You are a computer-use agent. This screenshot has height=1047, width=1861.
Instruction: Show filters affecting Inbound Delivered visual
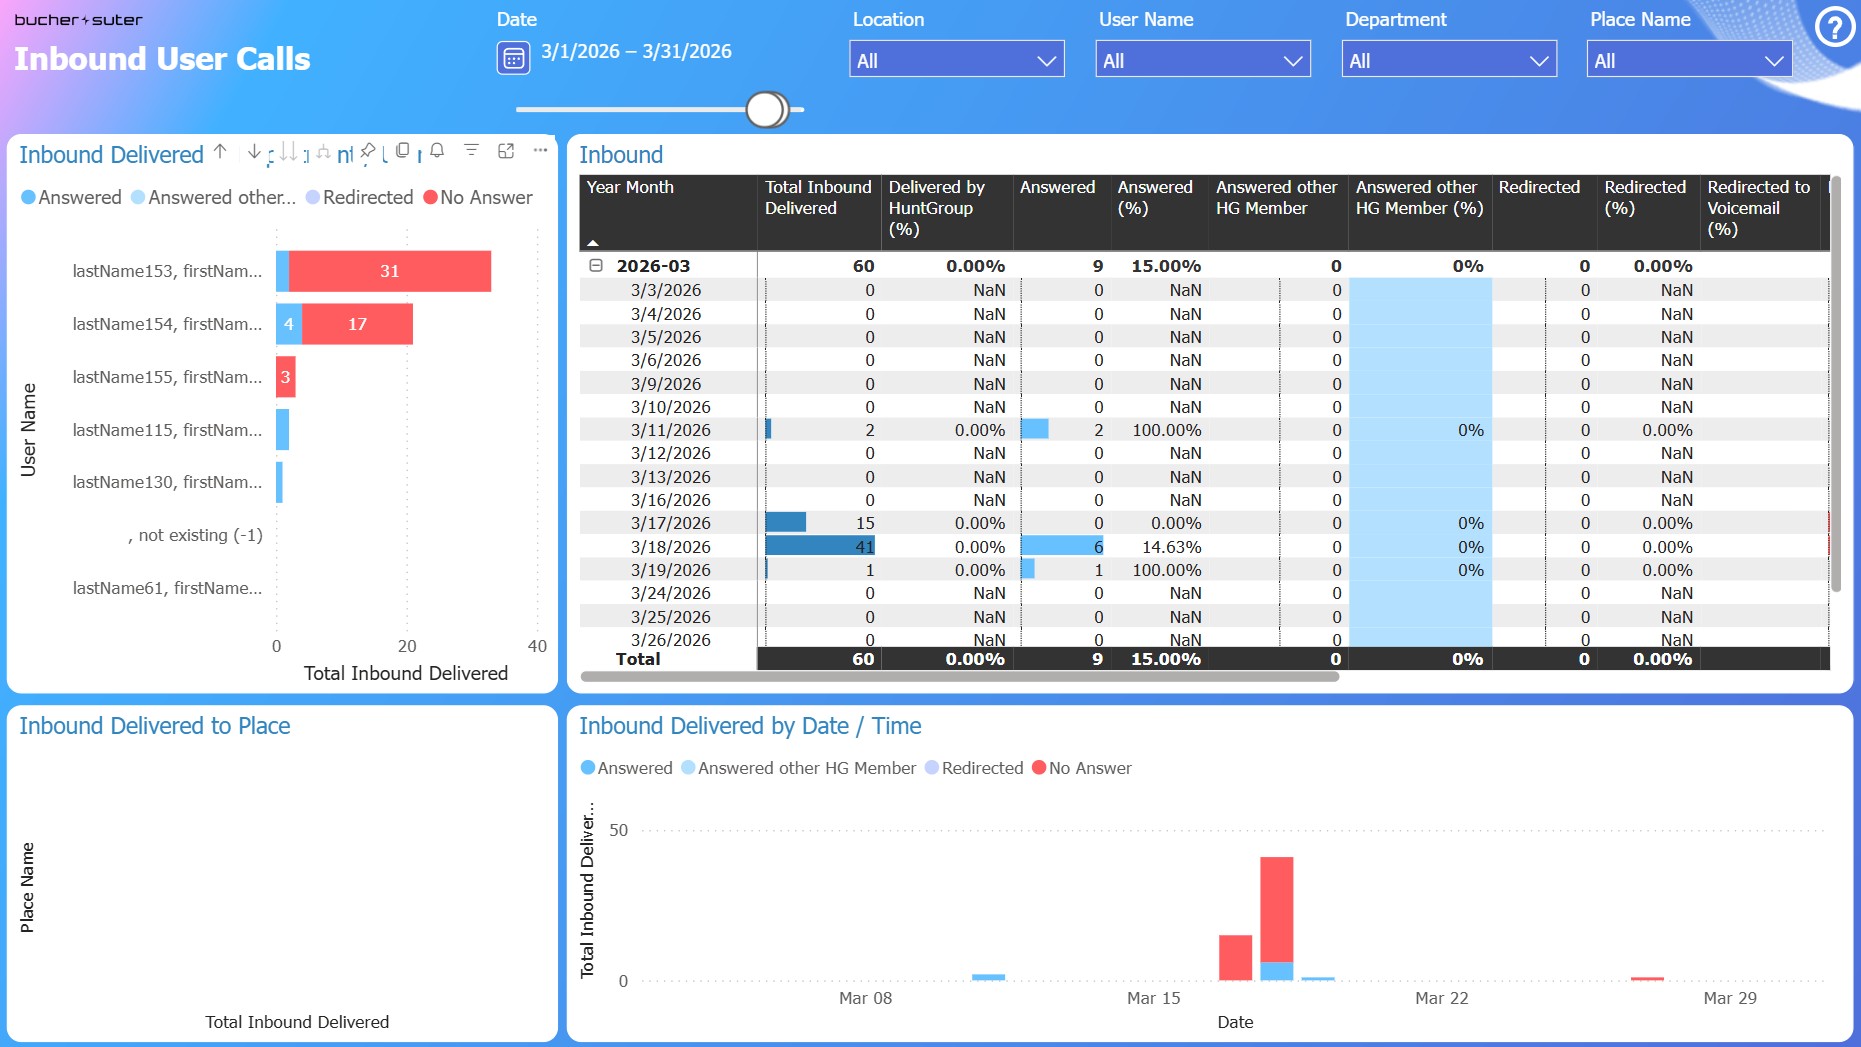[x=471, y=151]
